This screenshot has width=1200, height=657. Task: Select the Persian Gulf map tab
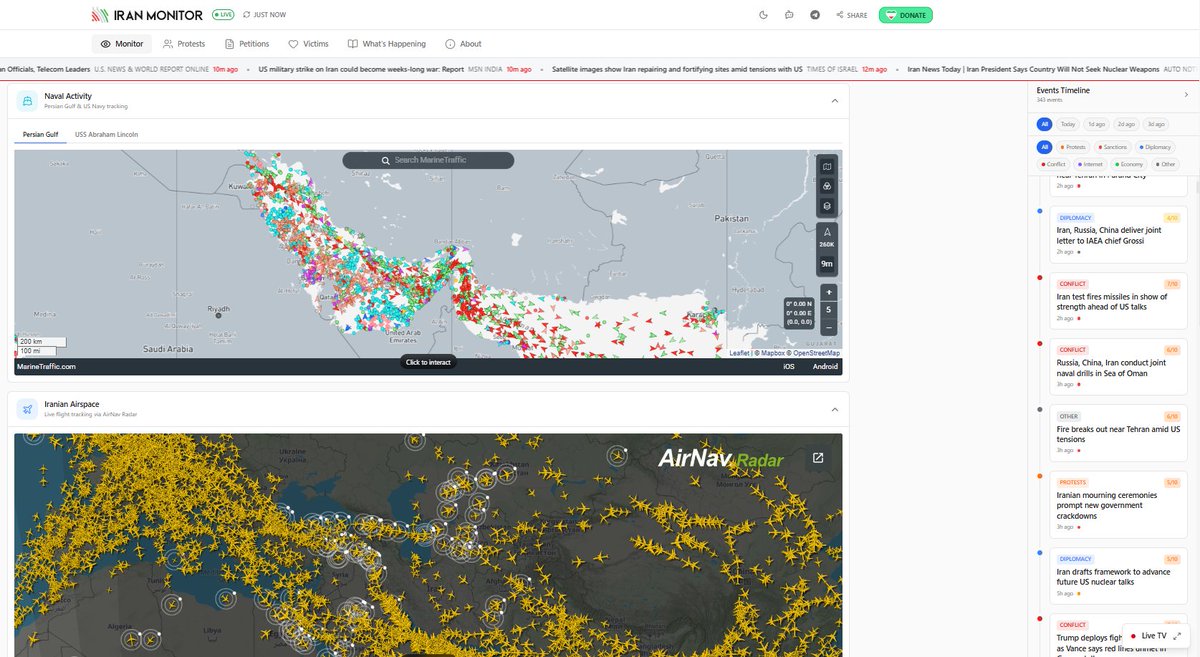click(x=40, y=133)
